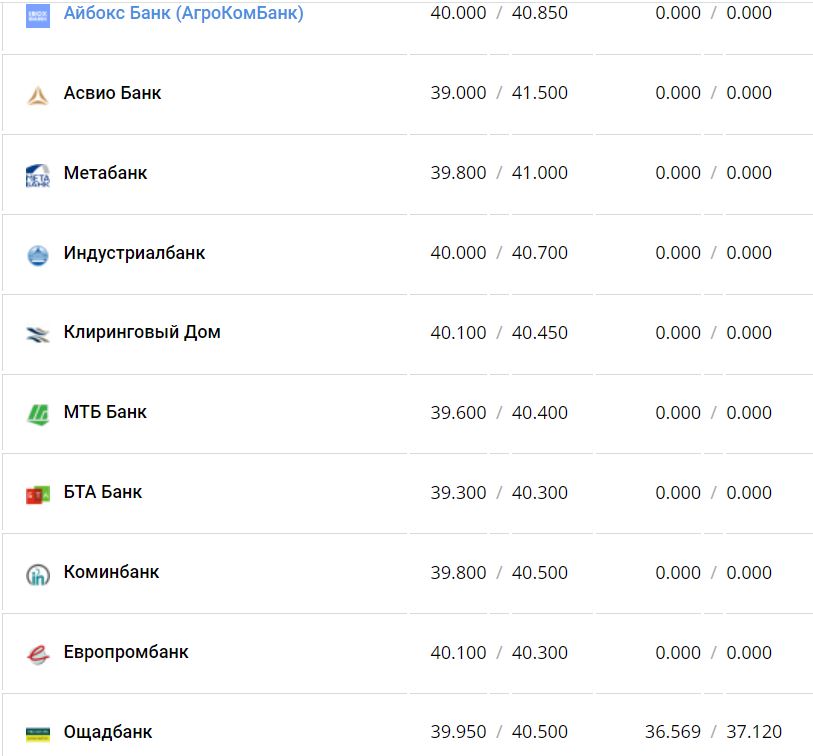The image size is (813, 756).
Task: Click the Коминбанк logo icon
Action: click(x=37, y=574)
